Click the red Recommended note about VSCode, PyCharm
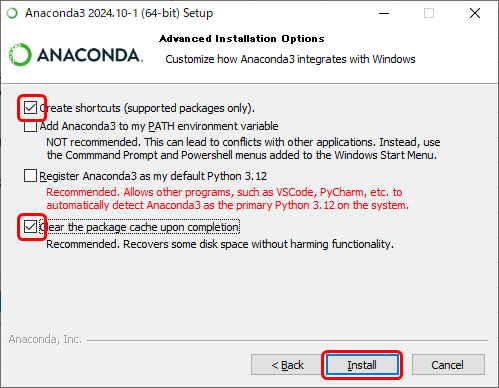Image resolution: width=499 pixels, height=388 pixels. 227,199
